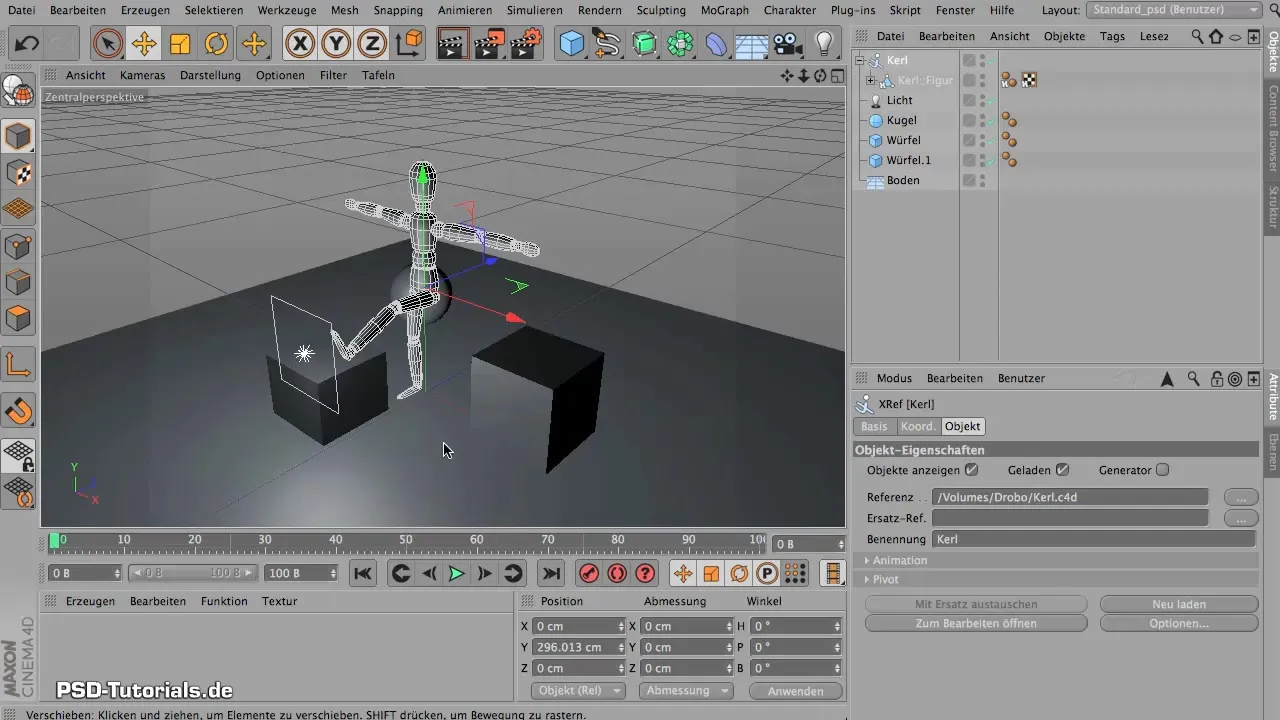Select points mode icon
The width and height of the screenshot is (1280, 720).
[19, 245]
